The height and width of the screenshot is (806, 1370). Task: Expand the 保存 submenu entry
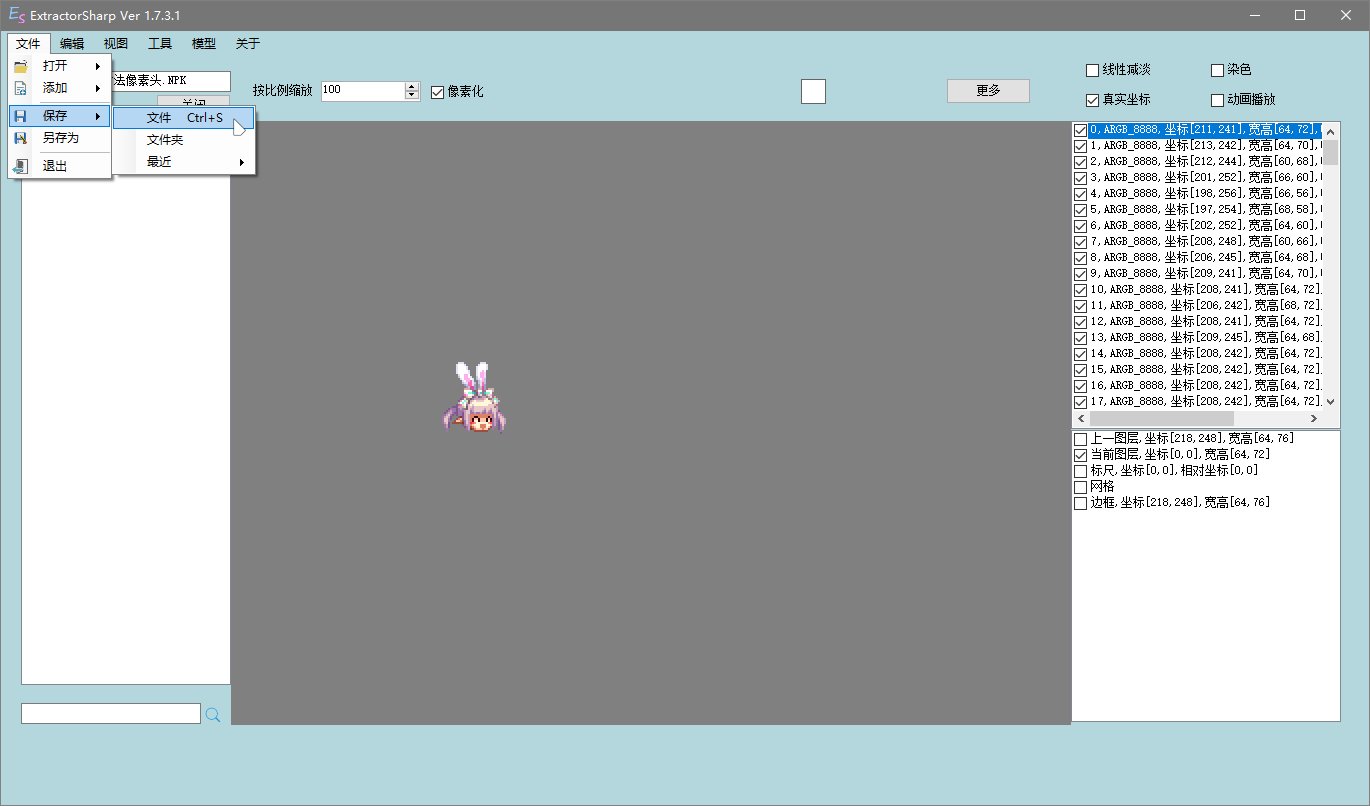point(60,116)
